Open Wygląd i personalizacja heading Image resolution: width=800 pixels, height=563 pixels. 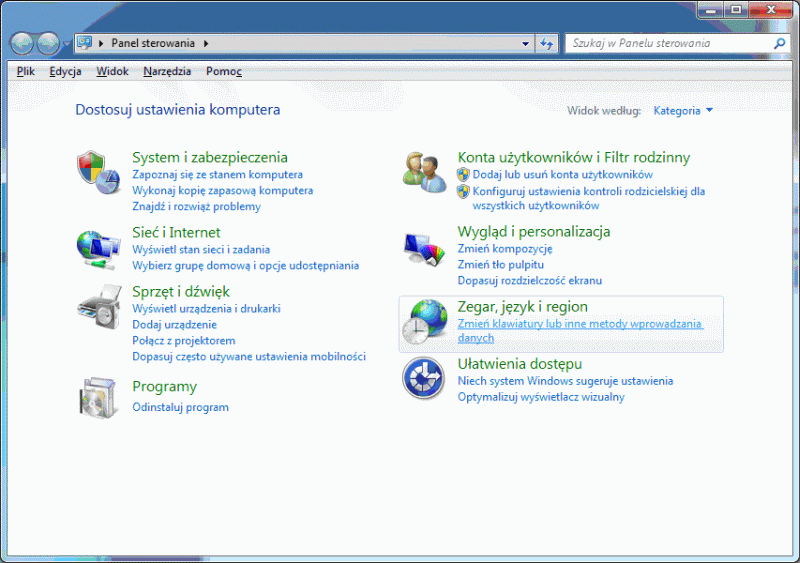tap(534, 232)
